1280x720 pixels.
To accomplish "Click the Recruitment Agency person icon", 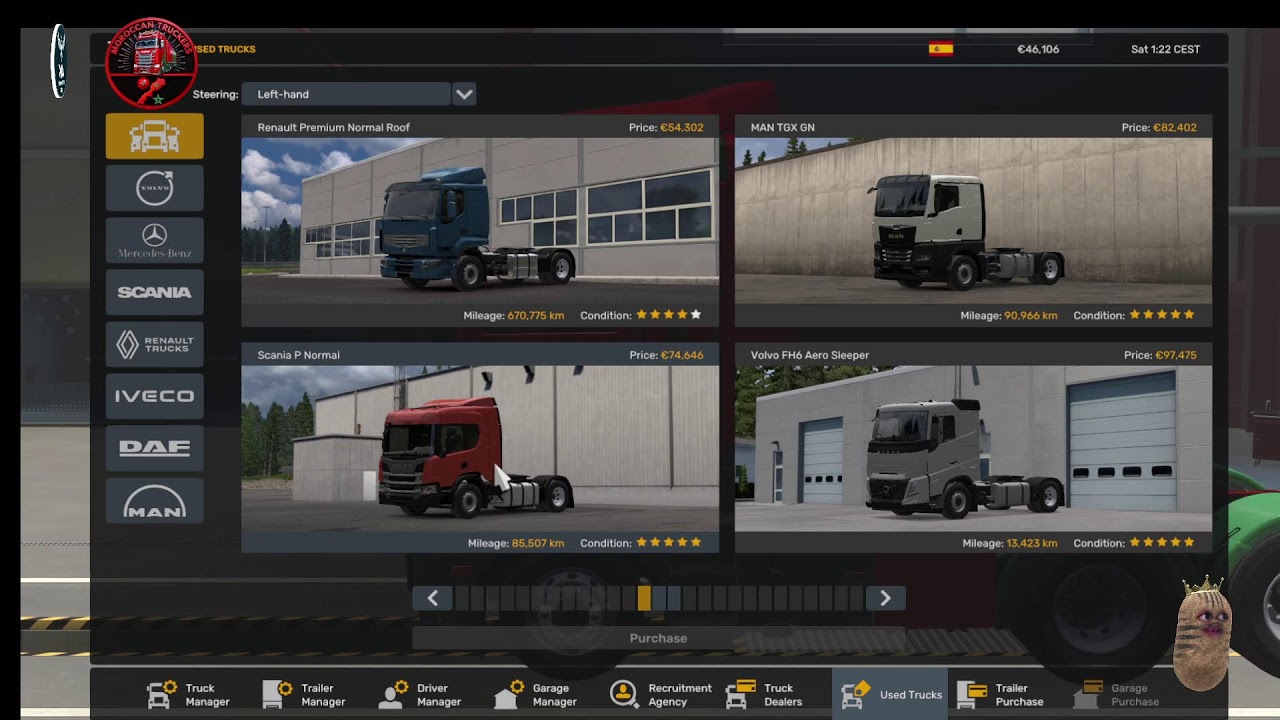I will tap(623, 694).
